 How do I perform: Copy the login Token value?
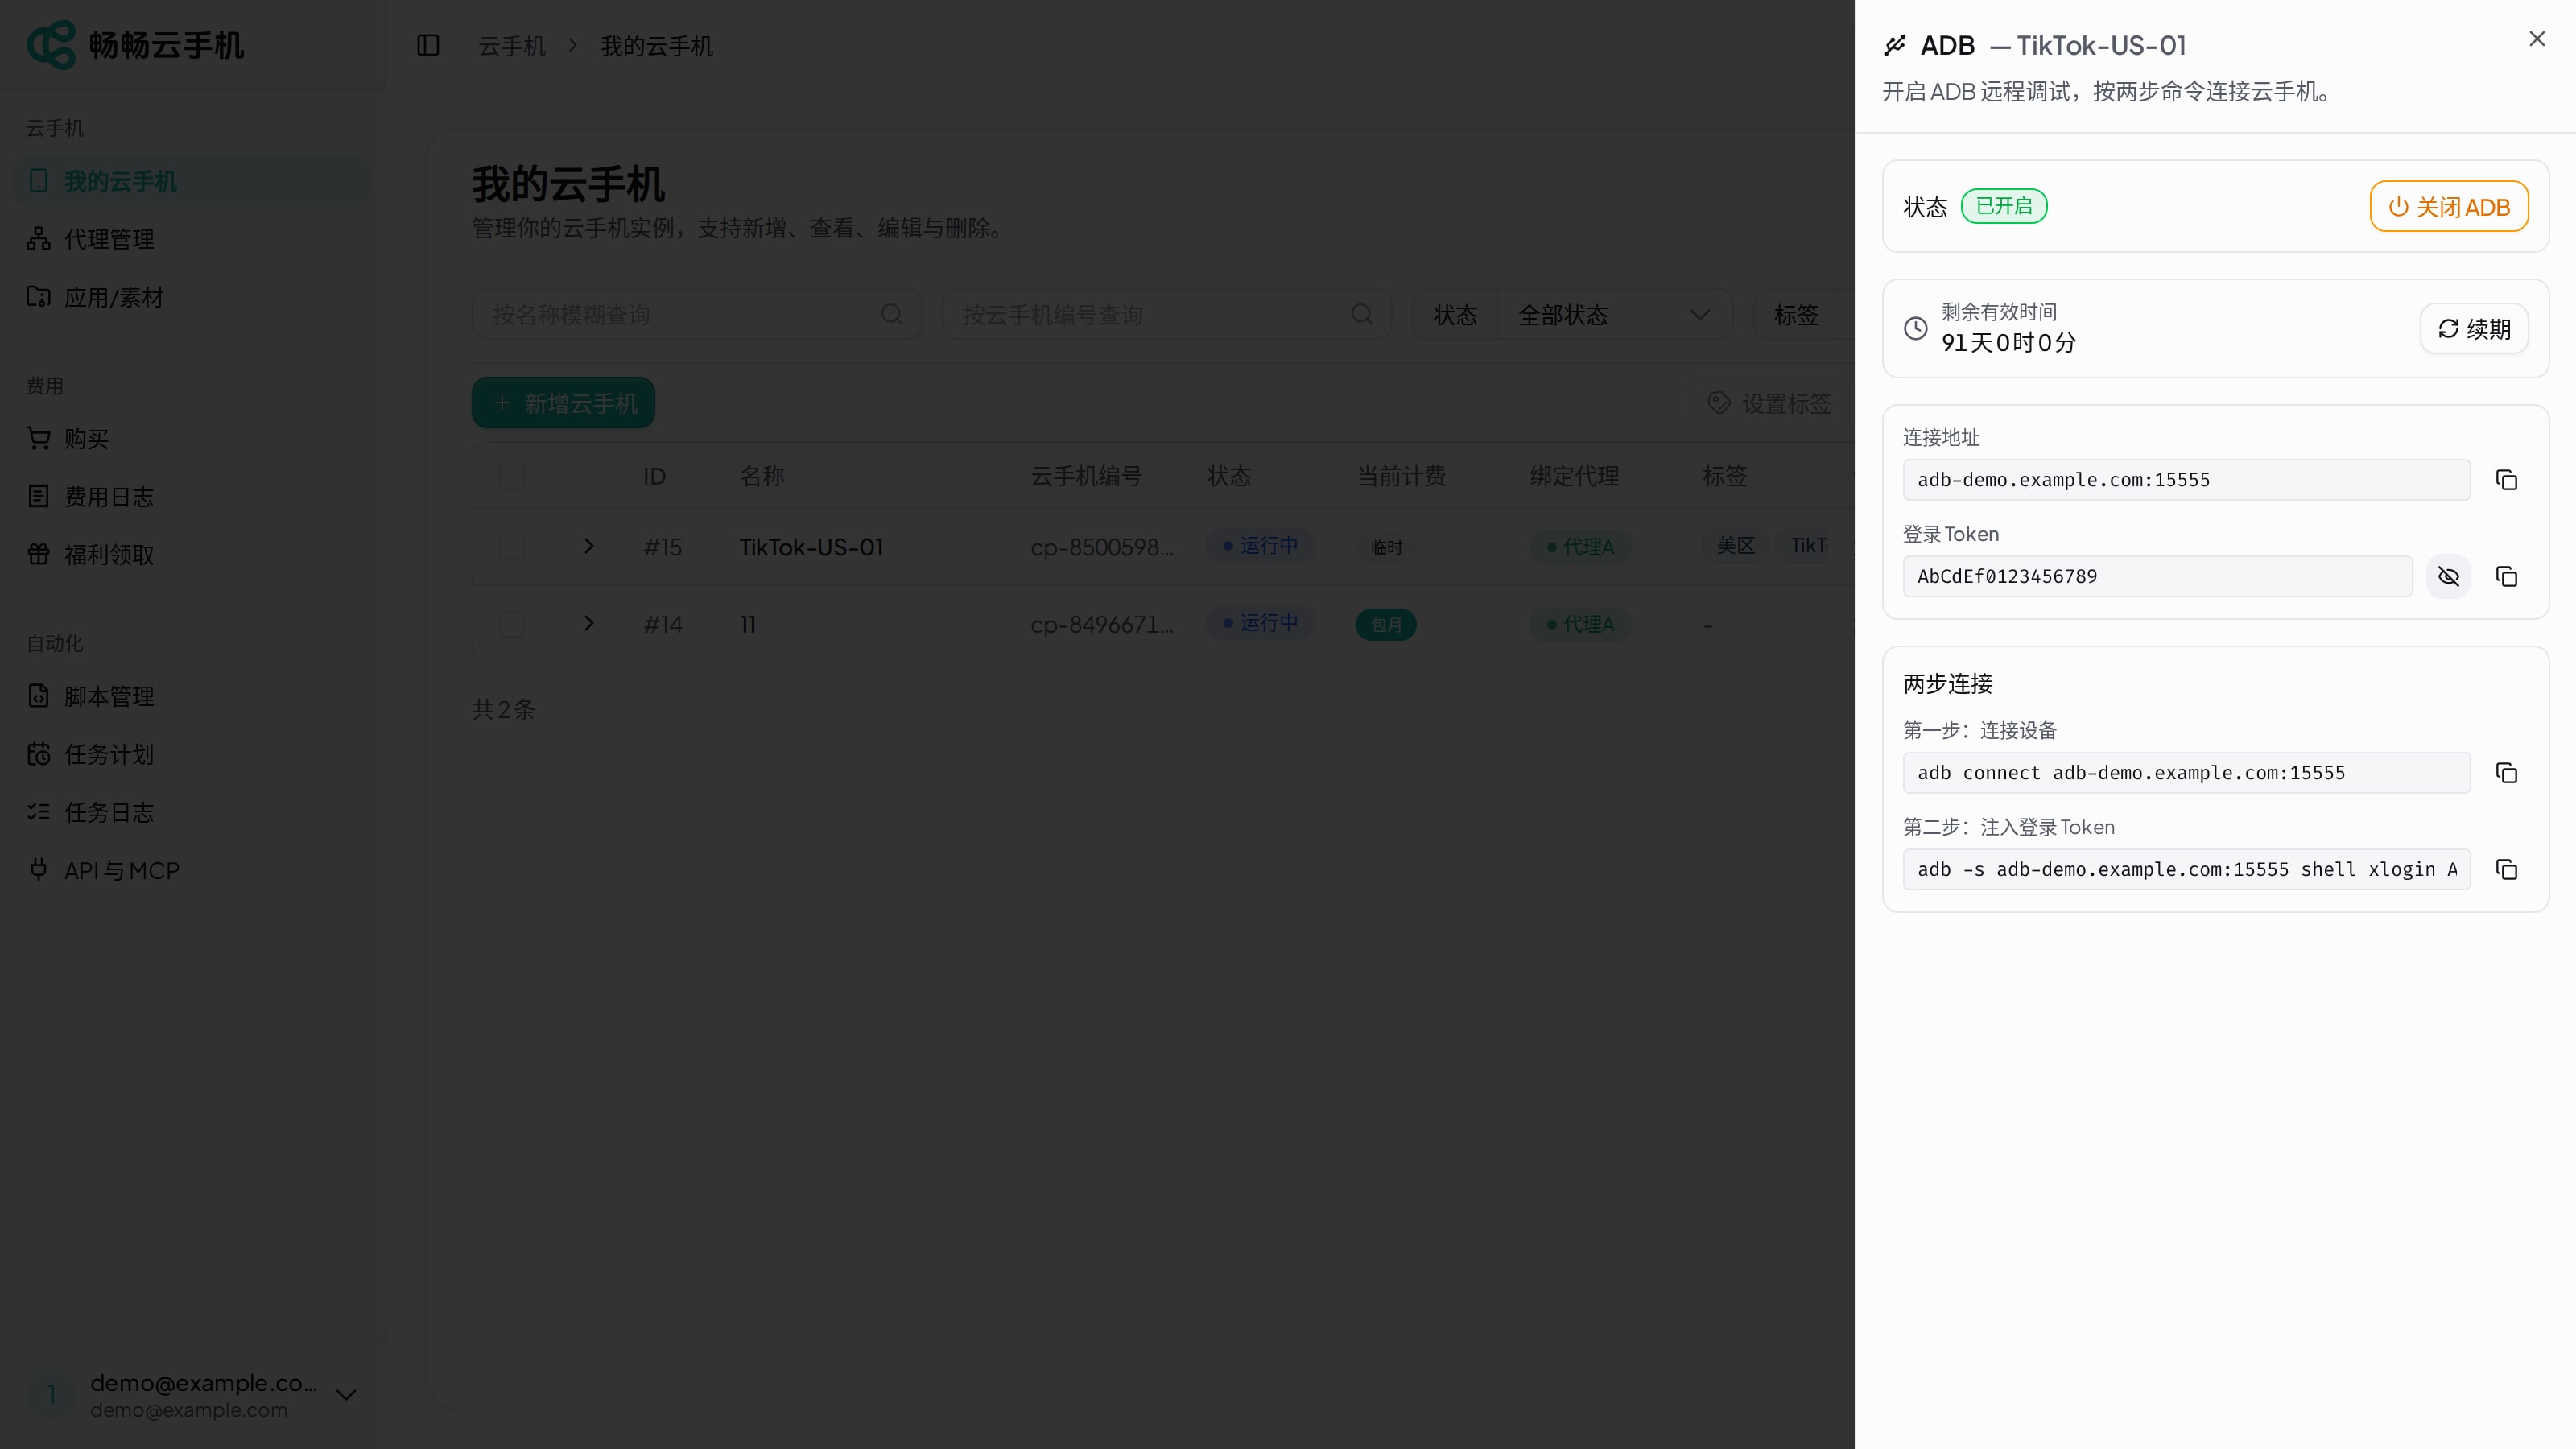[x=2506, y=576]
